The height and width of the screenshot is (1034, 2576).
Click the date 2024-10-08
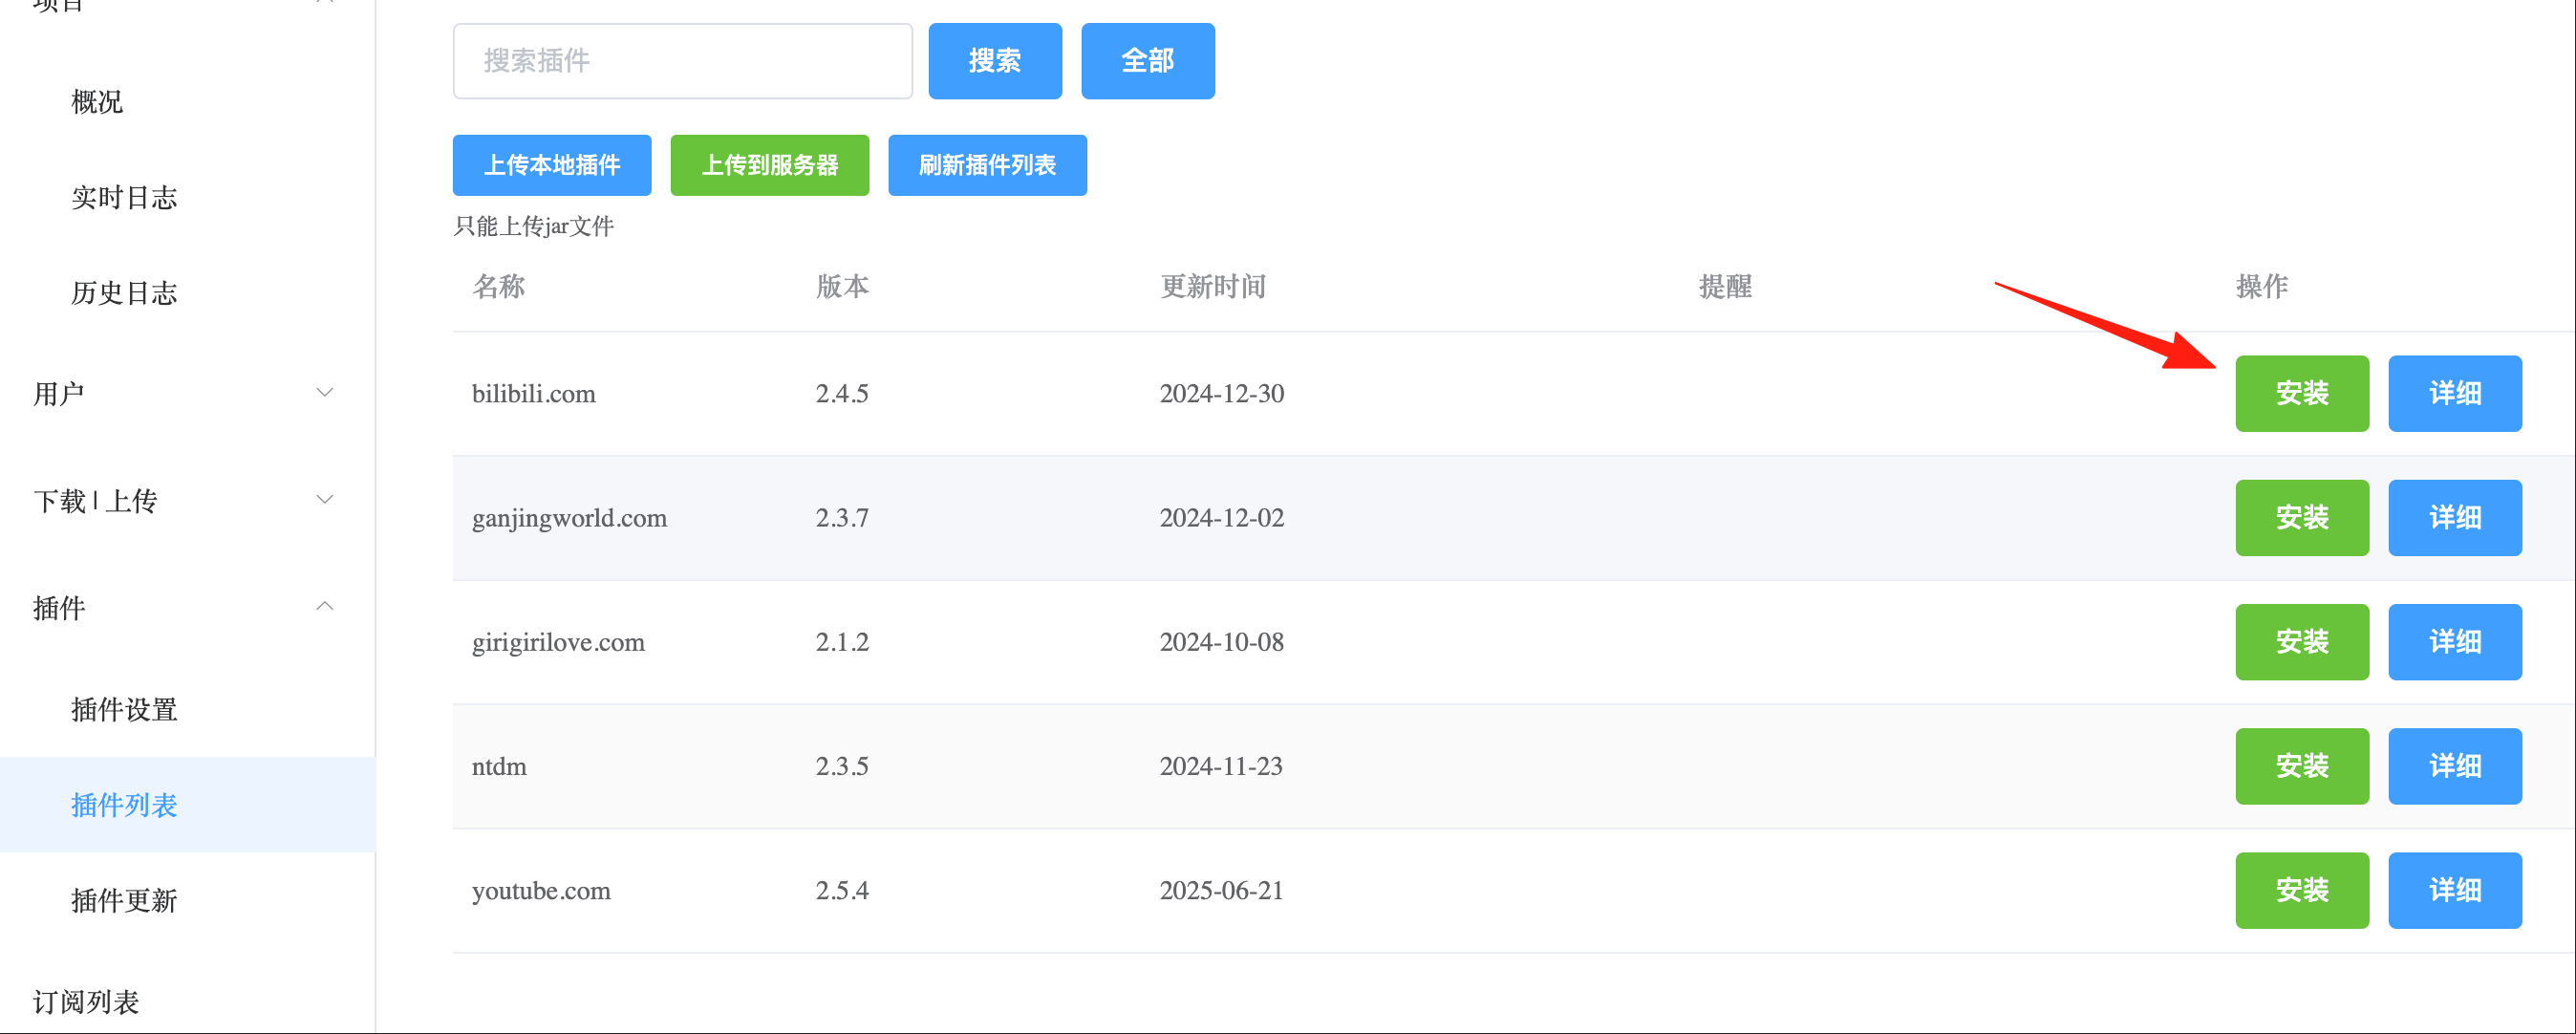(1222, 642)
